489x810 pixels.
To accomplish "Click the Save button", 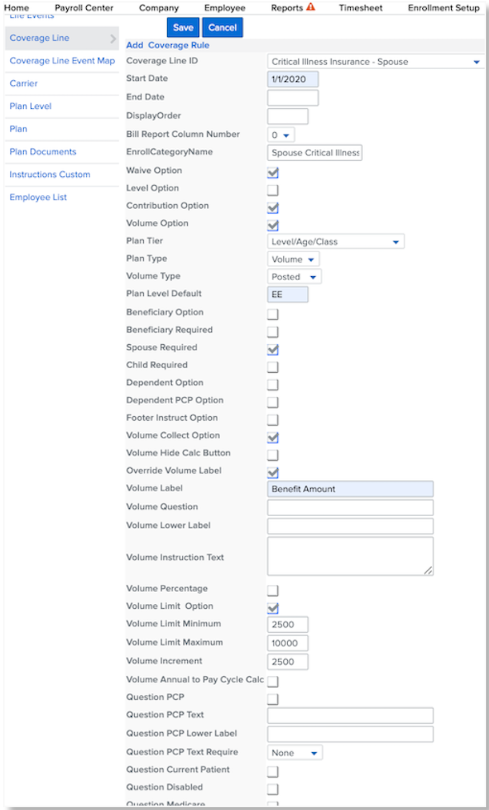I will click(x=183, y=27).
